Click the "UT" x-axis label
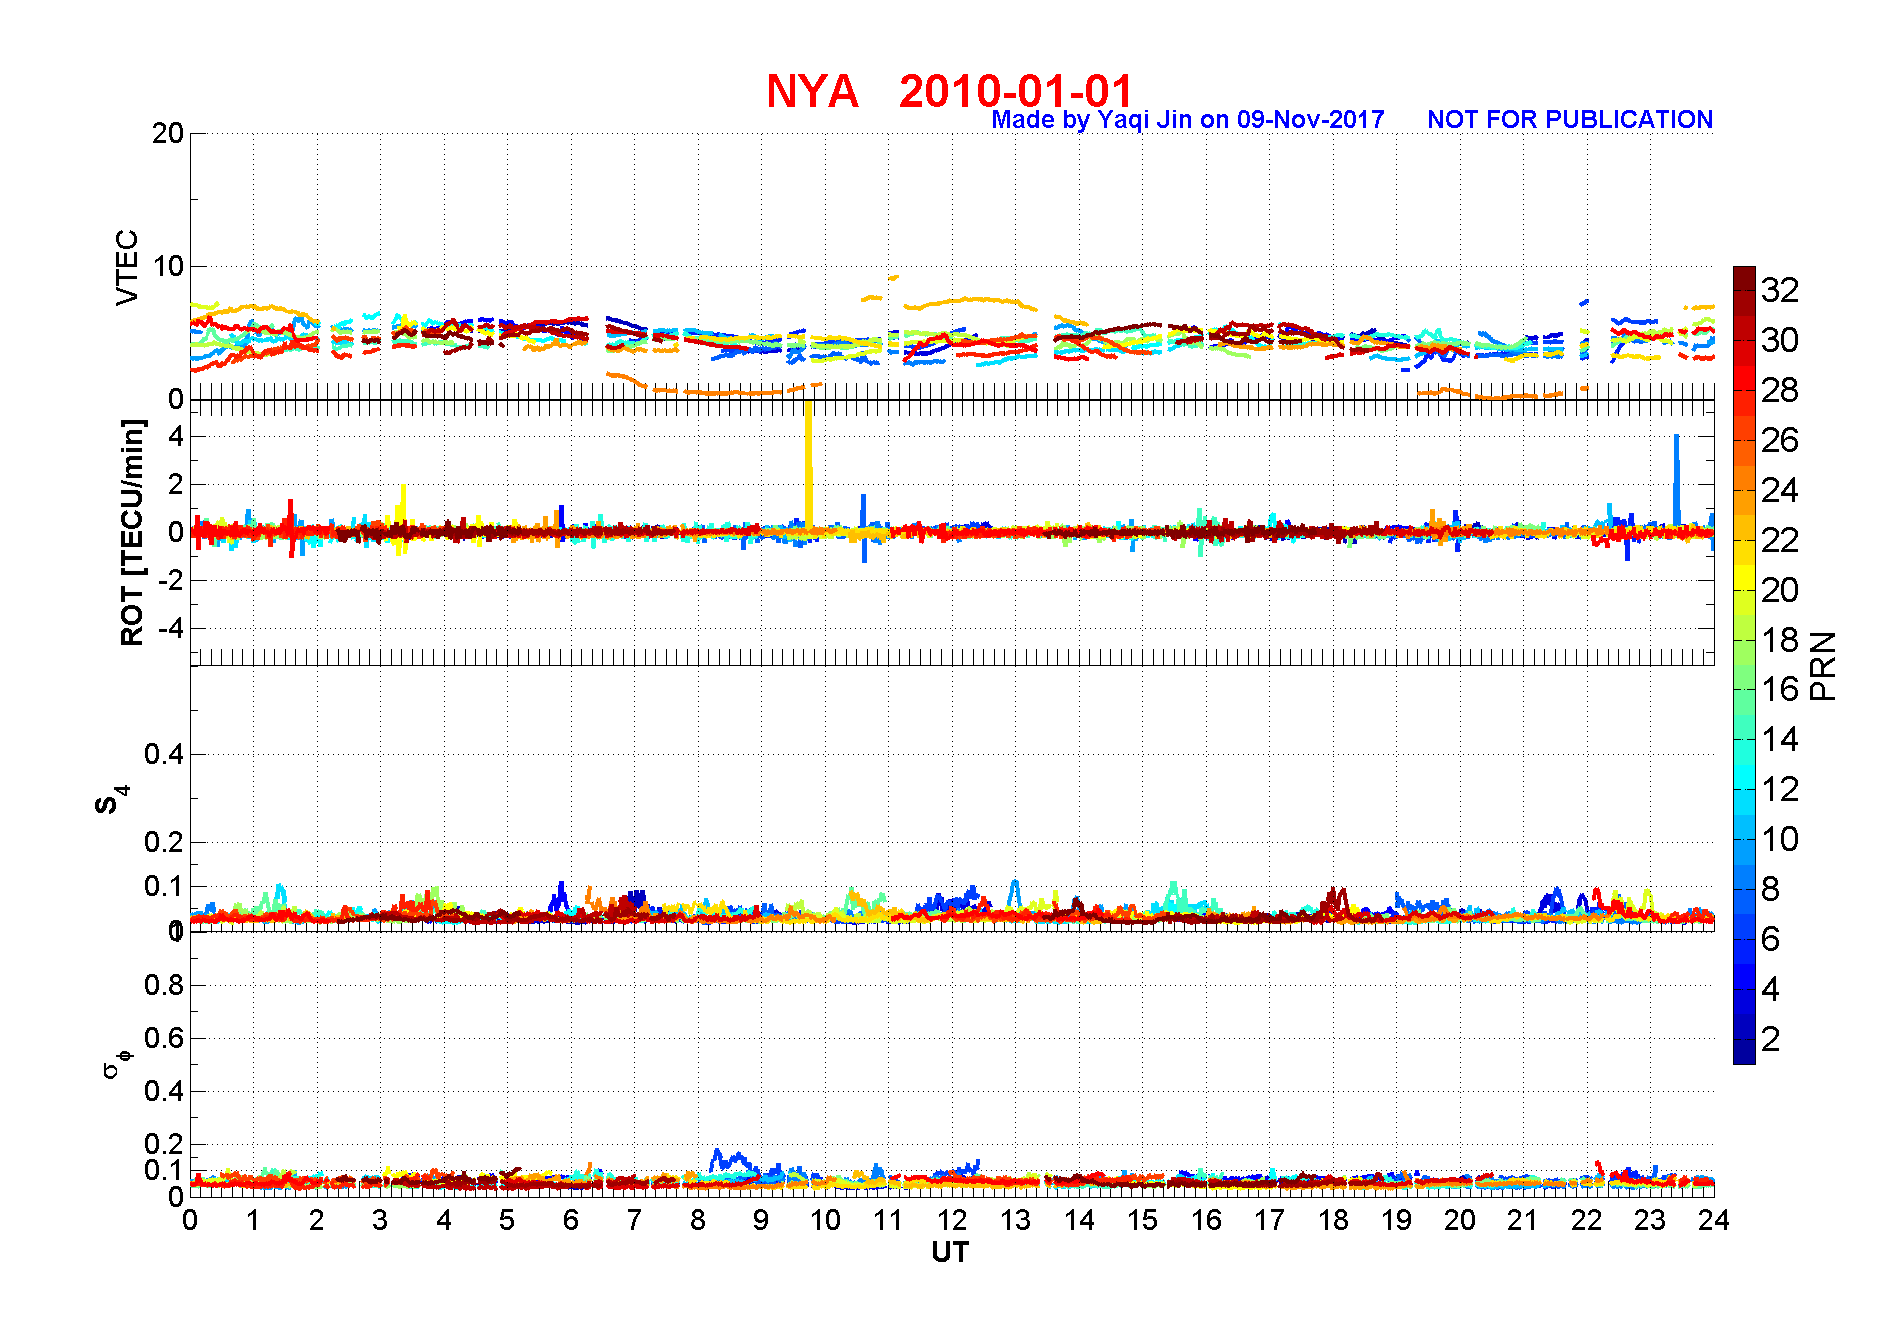The height and width of the screenshot is (1330, 1904). pyautogui.click(x=950, y=1252)
